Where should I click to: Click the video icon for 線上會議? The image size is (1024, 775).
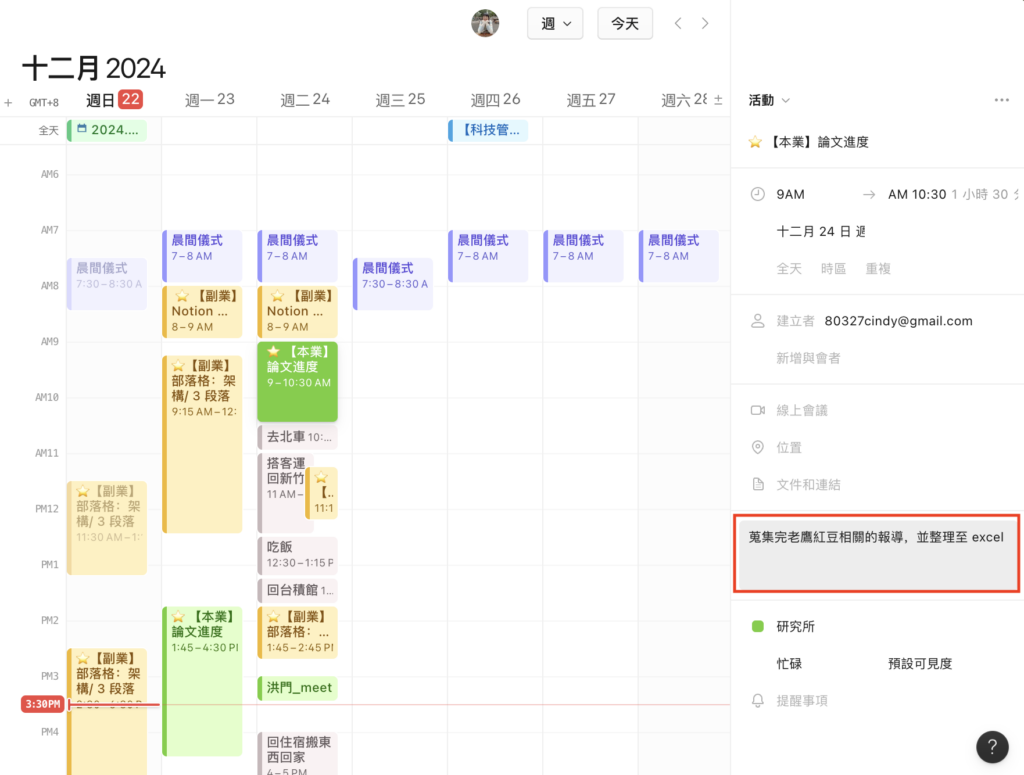point(758,410)
